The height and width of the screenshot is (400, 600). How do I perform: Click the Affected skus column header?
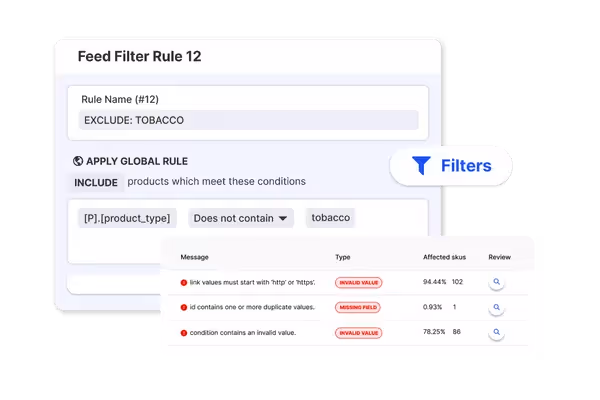click(444, 257)
